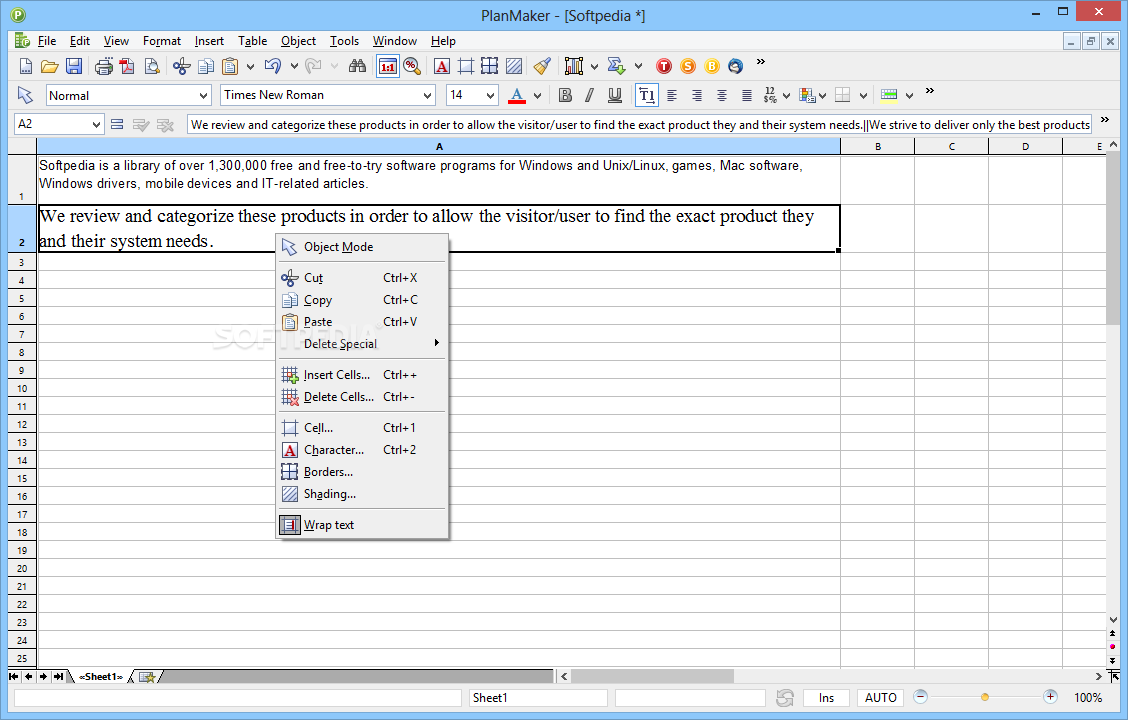This screenshot has width=1128, height=720.
Task: Open the Normal paragraph style dropdown
Action: (x=203, y=95)
